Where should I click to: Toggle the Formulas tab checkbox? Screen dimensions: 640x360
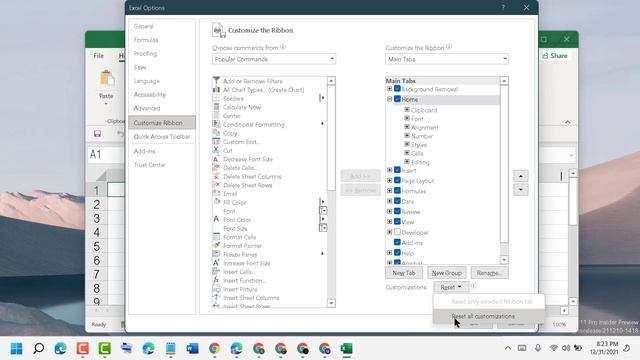397,191
